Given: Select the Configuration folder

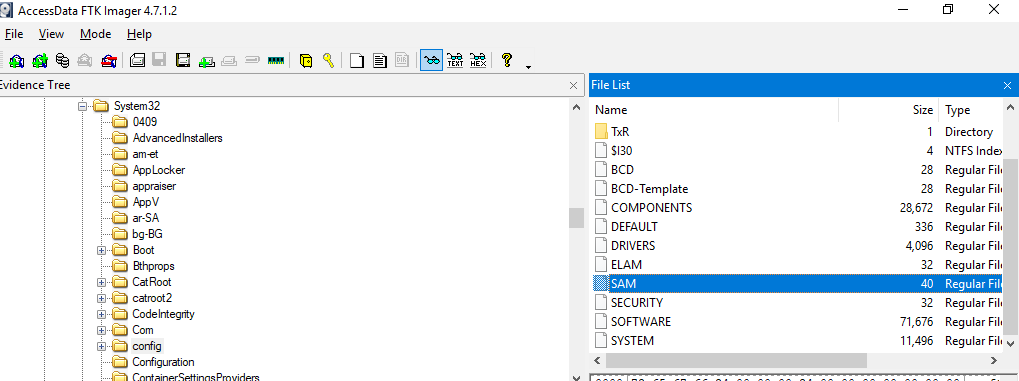Looking at the screenshot, I should (x=163, y=362).
